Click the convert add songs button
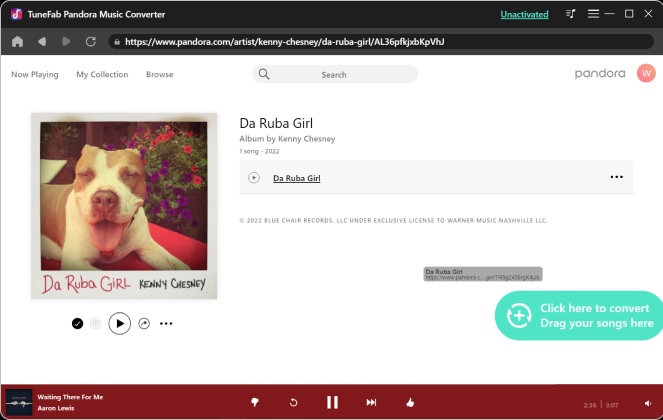 [x=579, y=316]
